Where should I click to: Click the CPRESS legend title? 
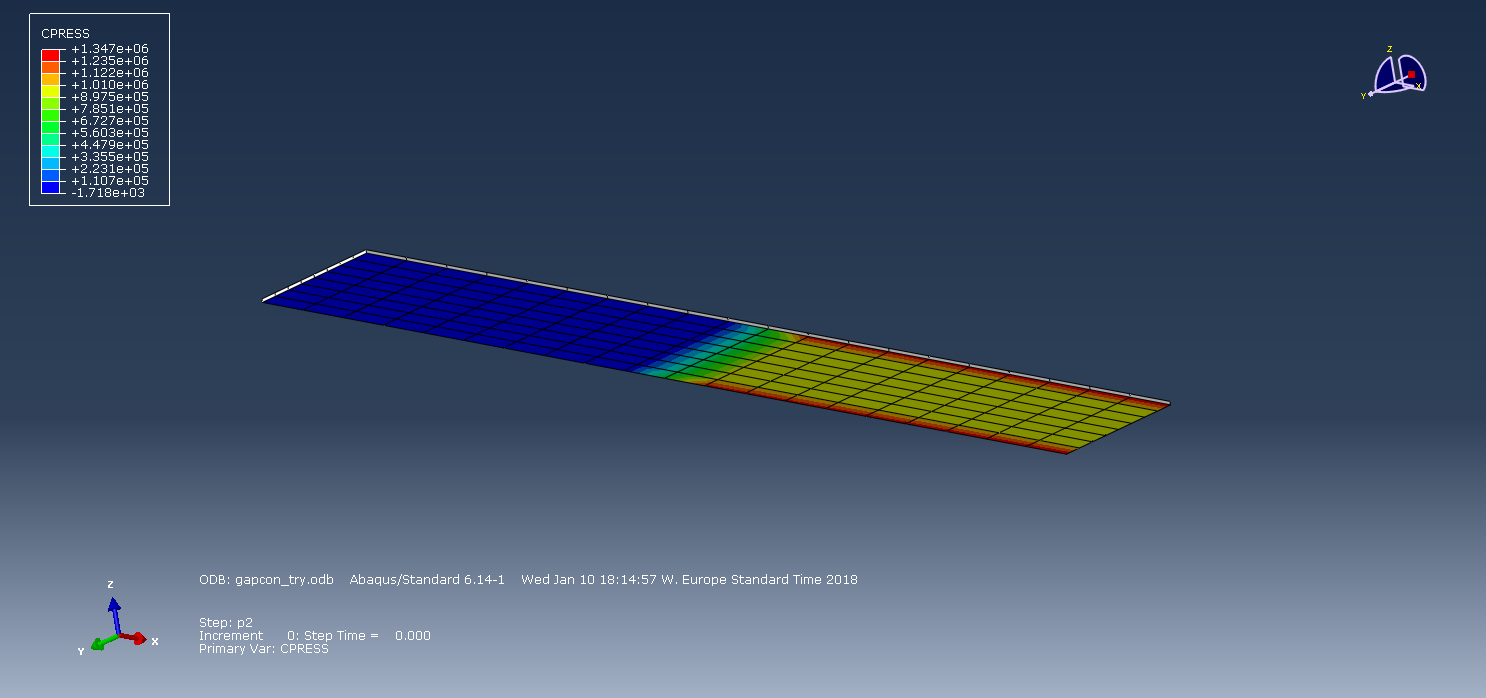pos(65,34)
